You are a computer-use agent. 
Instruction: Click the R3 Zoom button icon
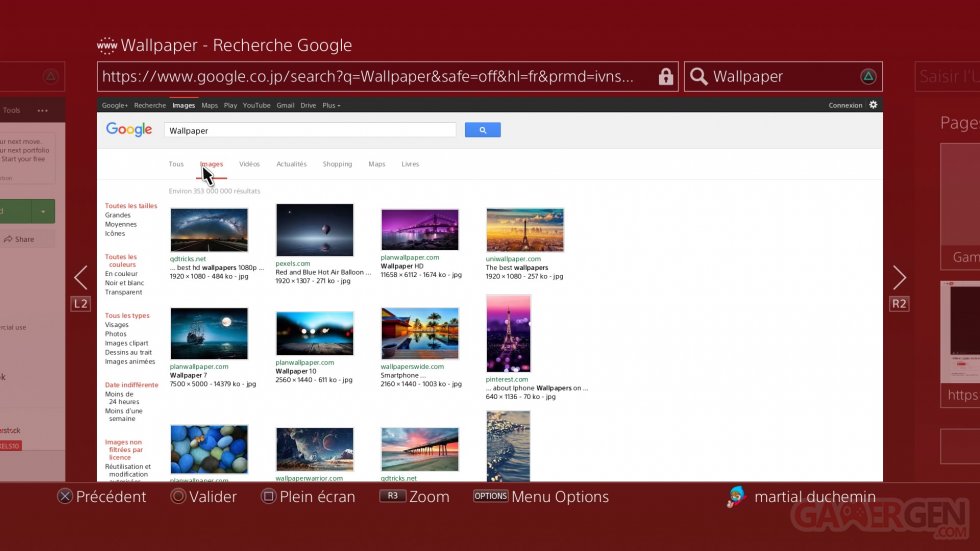click(392, 496)
